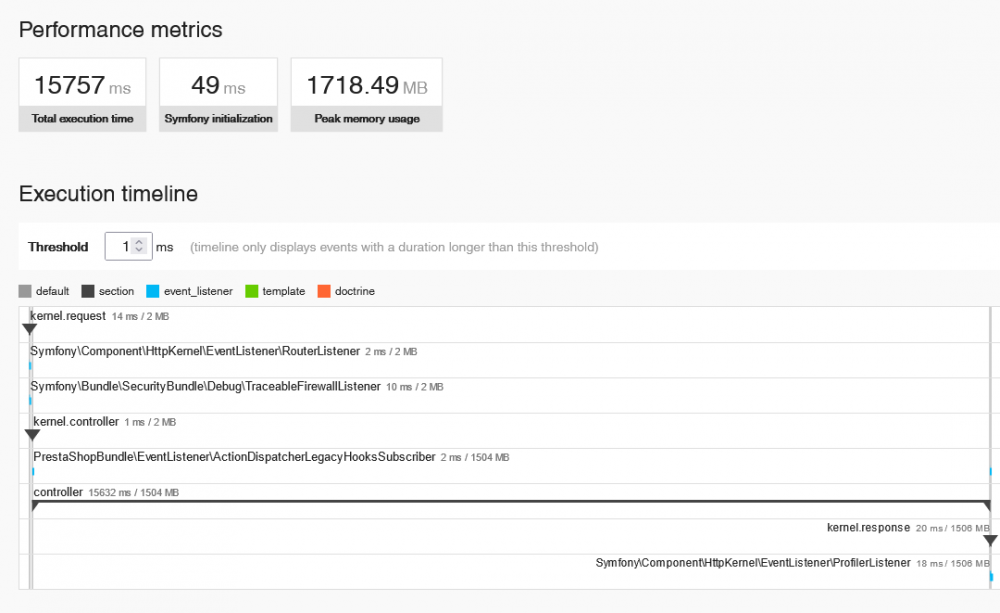Click inside the Threshold value input field
This screenshot has width=1000, height=613.
click(122, 246)
